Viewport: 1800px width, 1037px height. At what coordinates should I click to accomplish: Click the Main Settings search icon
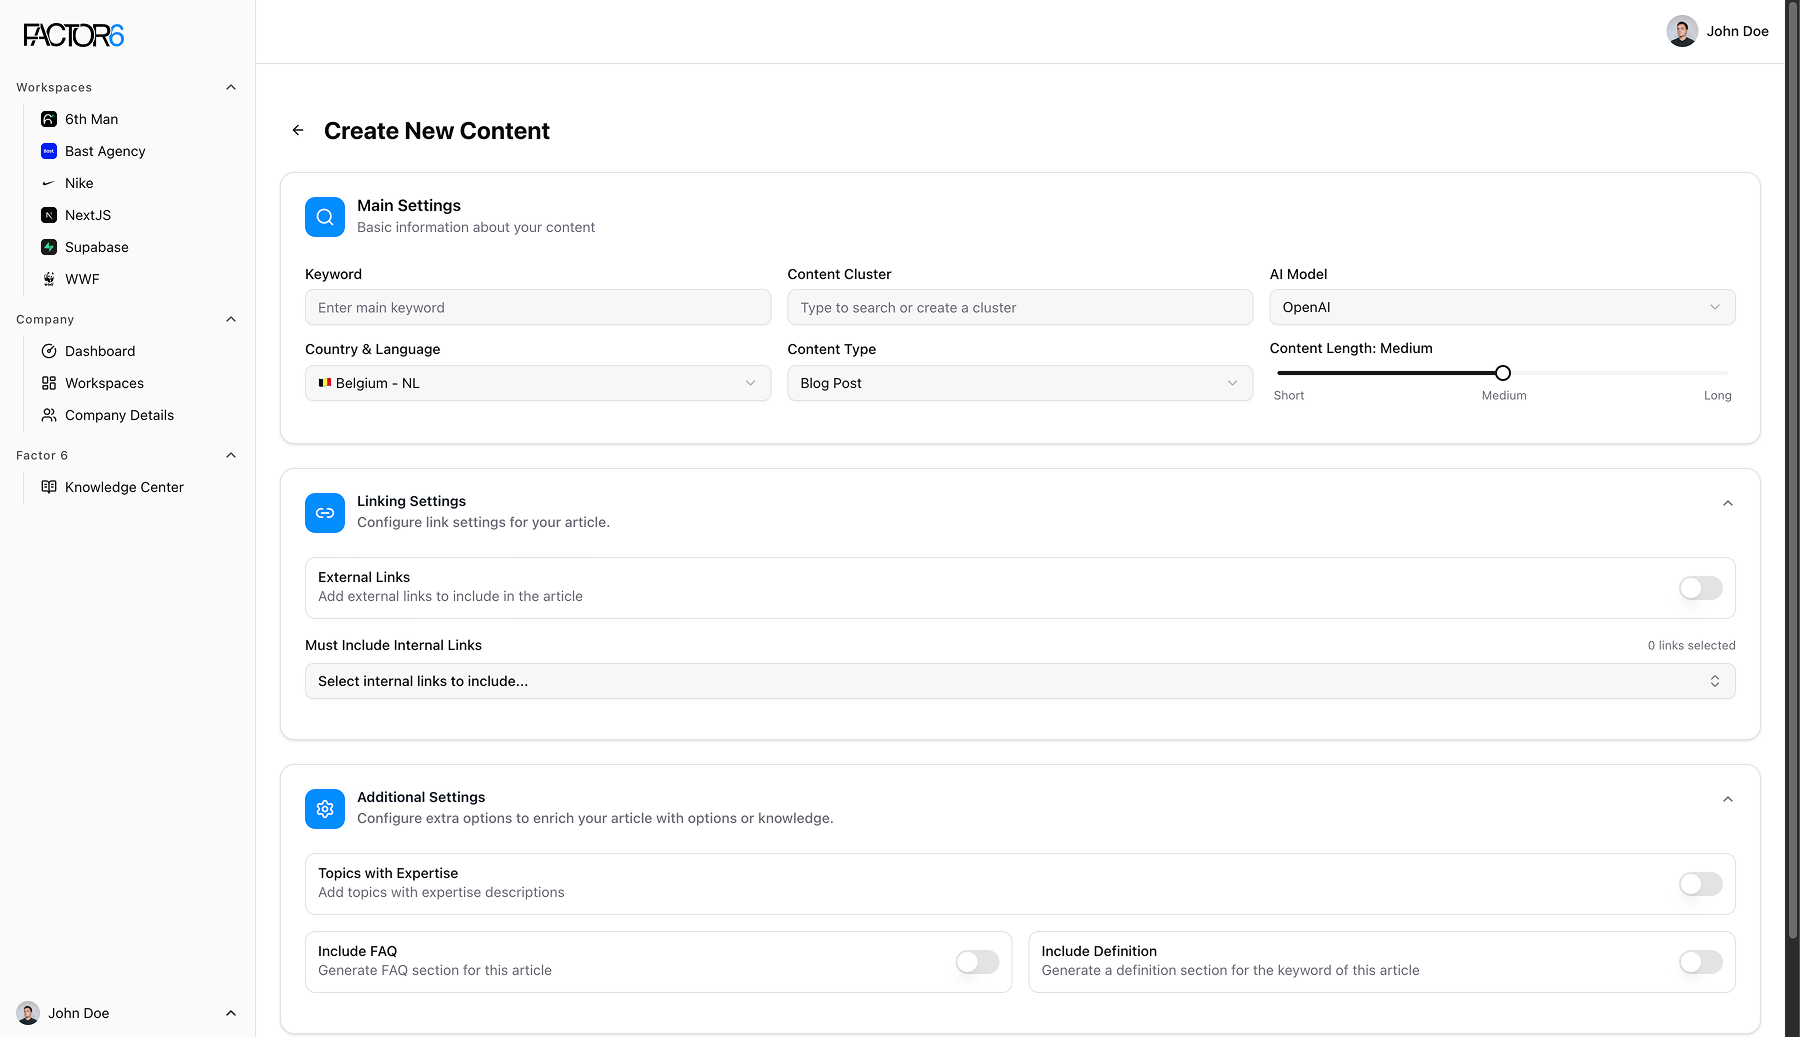point(325,217)
